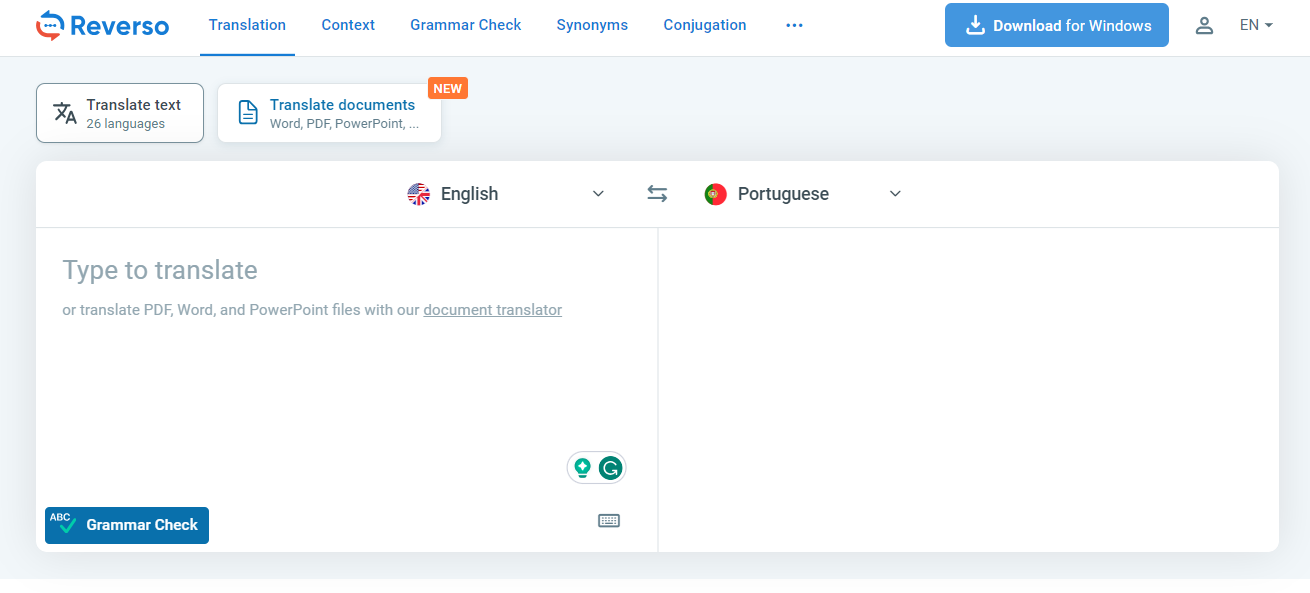Viewport: 1310px width, 593px height.
Task: Click the Grammarly G icon
Action: 610,467
